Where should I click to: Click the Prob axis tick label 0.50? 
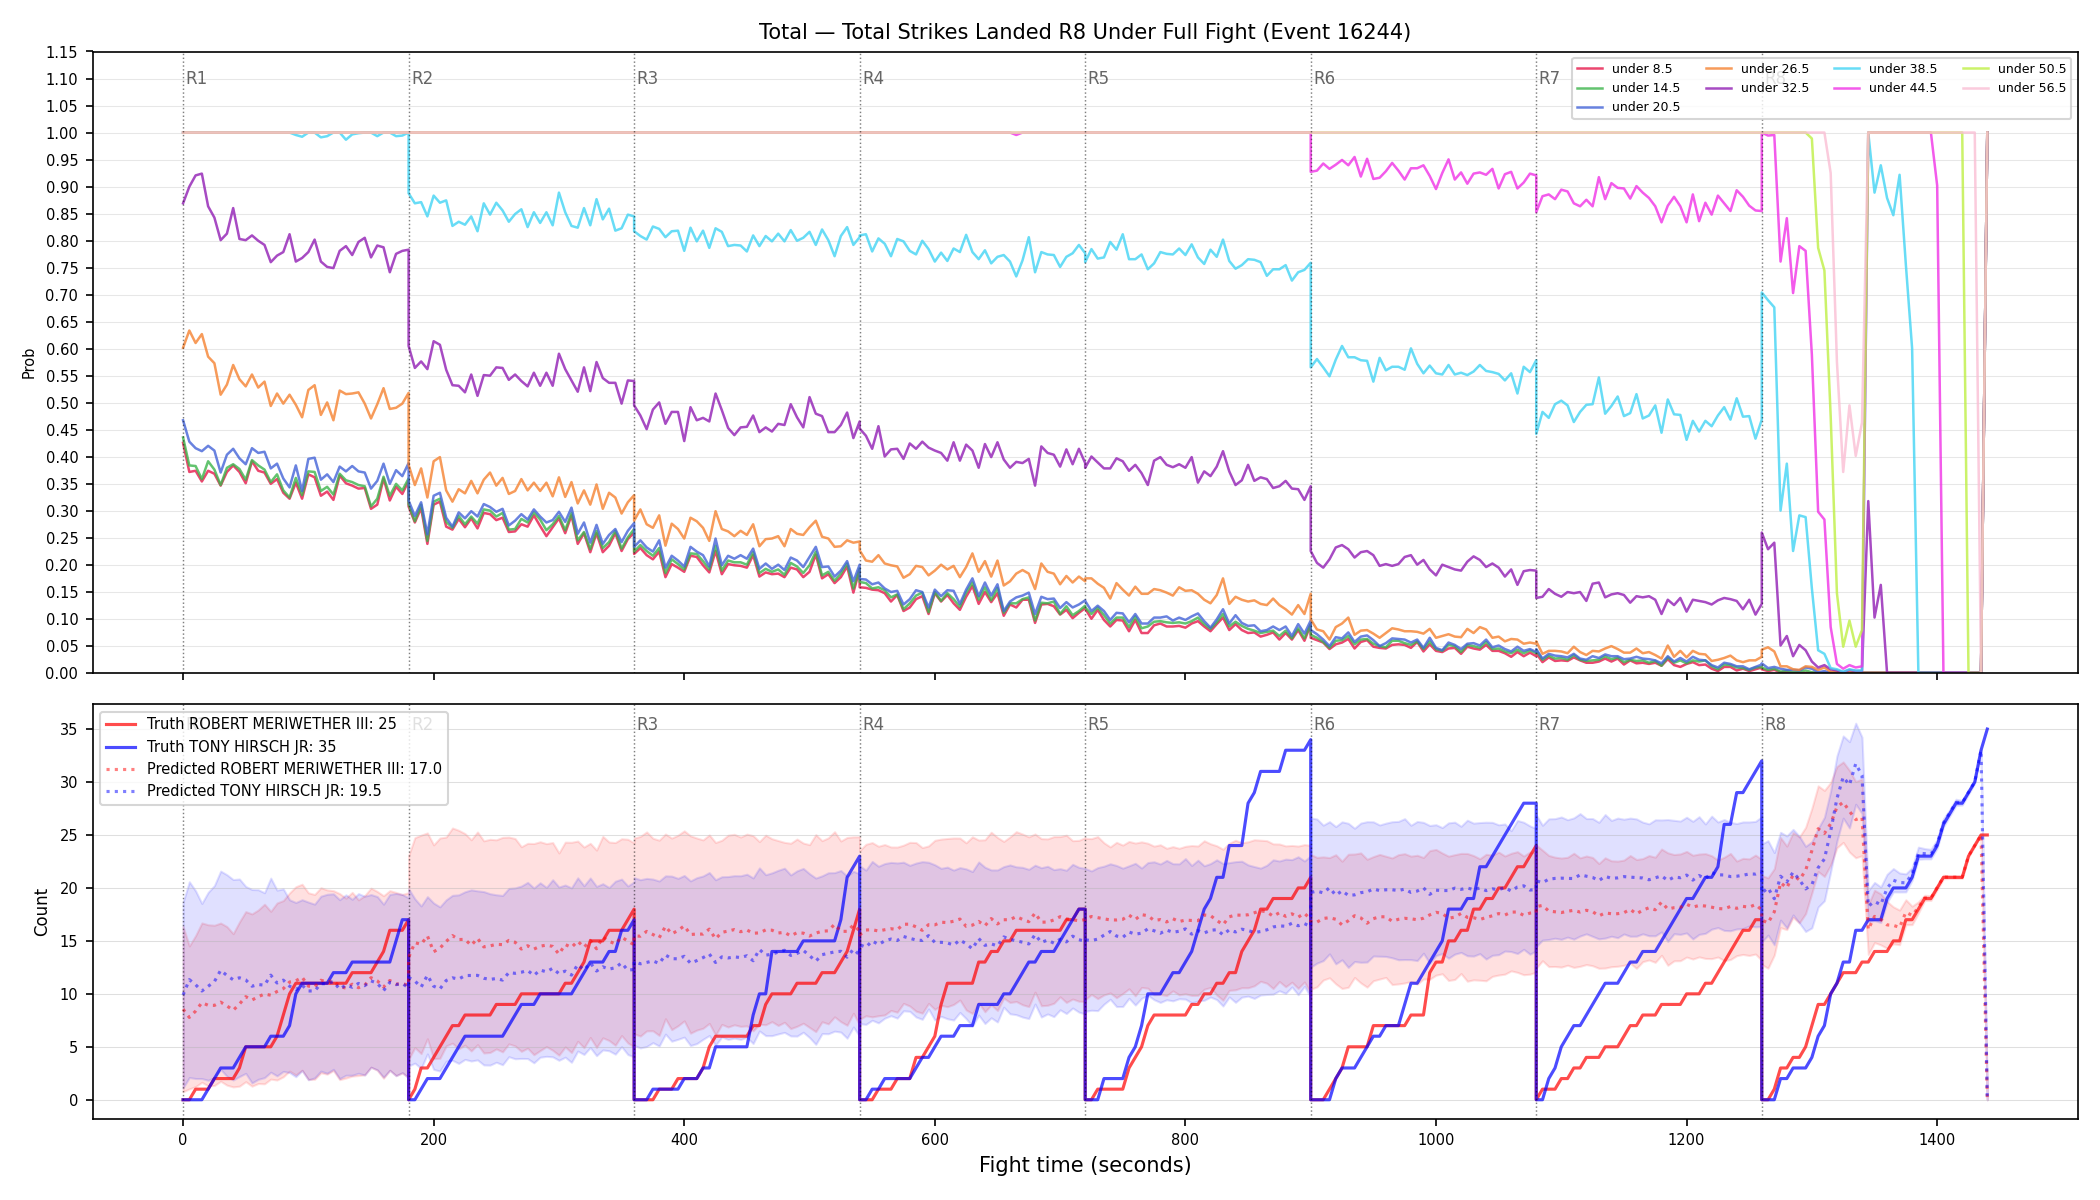click(x=62, y=404)
